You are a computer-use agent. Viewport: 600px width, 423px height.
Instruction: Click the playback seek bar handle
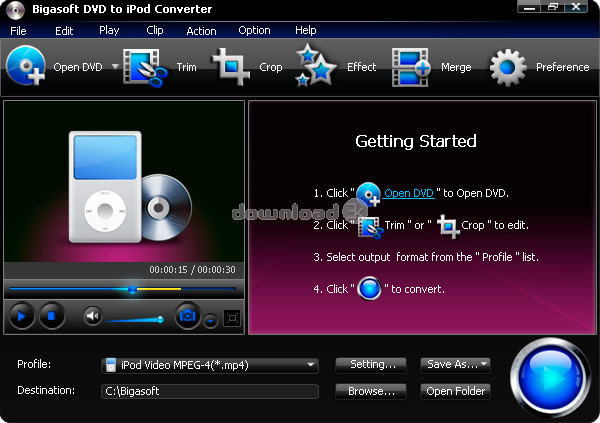(132, 289)
